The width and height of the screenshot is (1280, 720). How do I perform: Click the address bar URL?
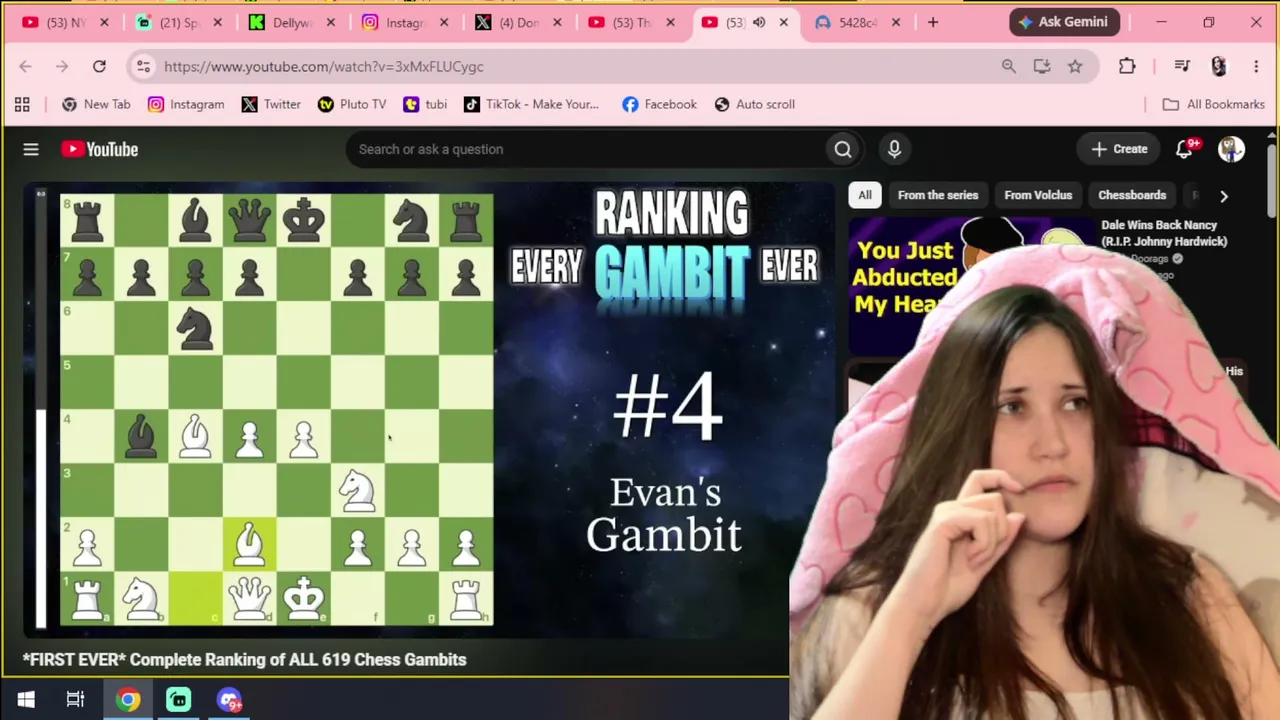324,66
